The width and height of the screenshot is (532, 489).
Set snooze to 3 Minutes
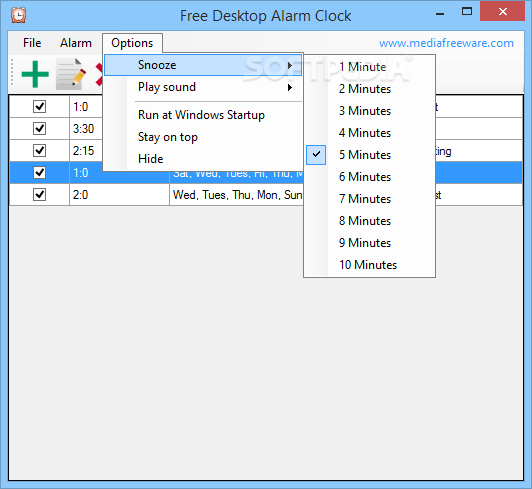tap(369, 111)
